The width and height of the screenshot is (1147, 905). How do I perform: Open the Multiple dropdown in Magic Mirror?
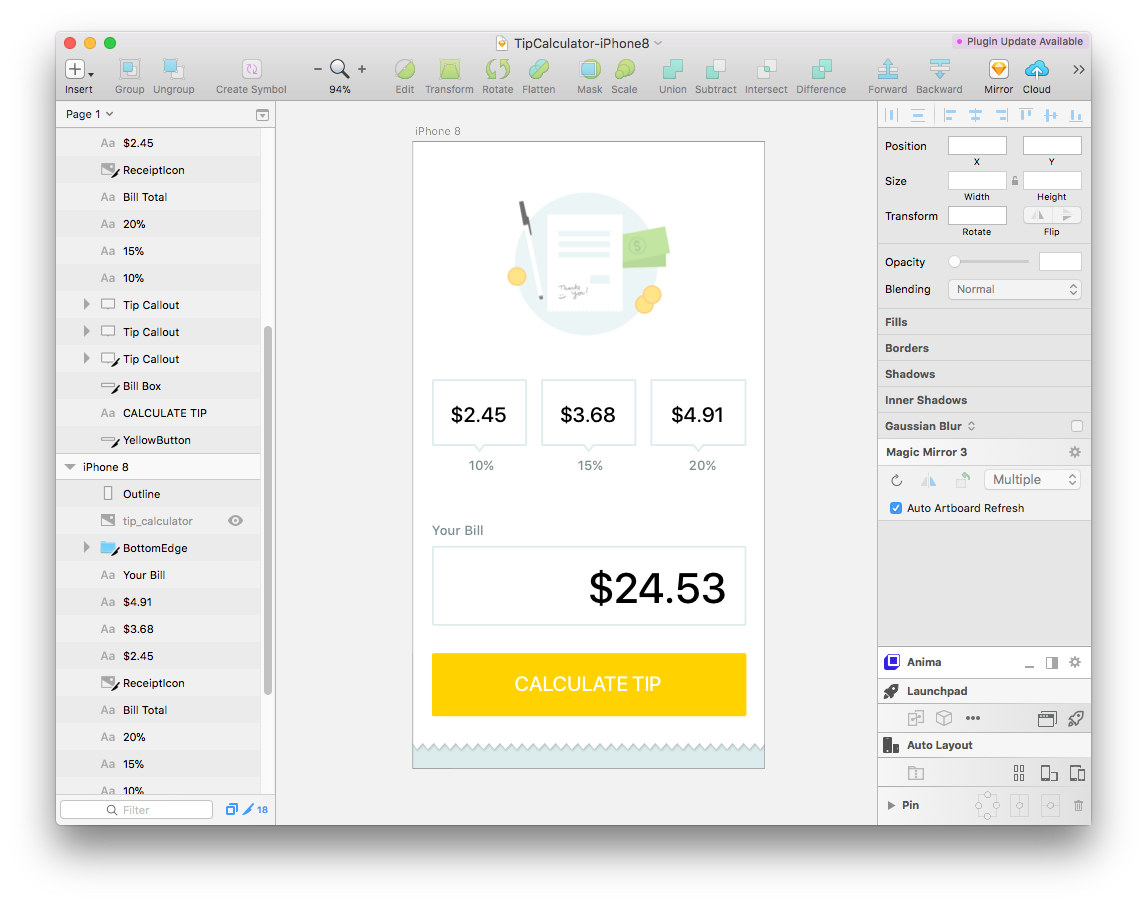coord(1032,479)
